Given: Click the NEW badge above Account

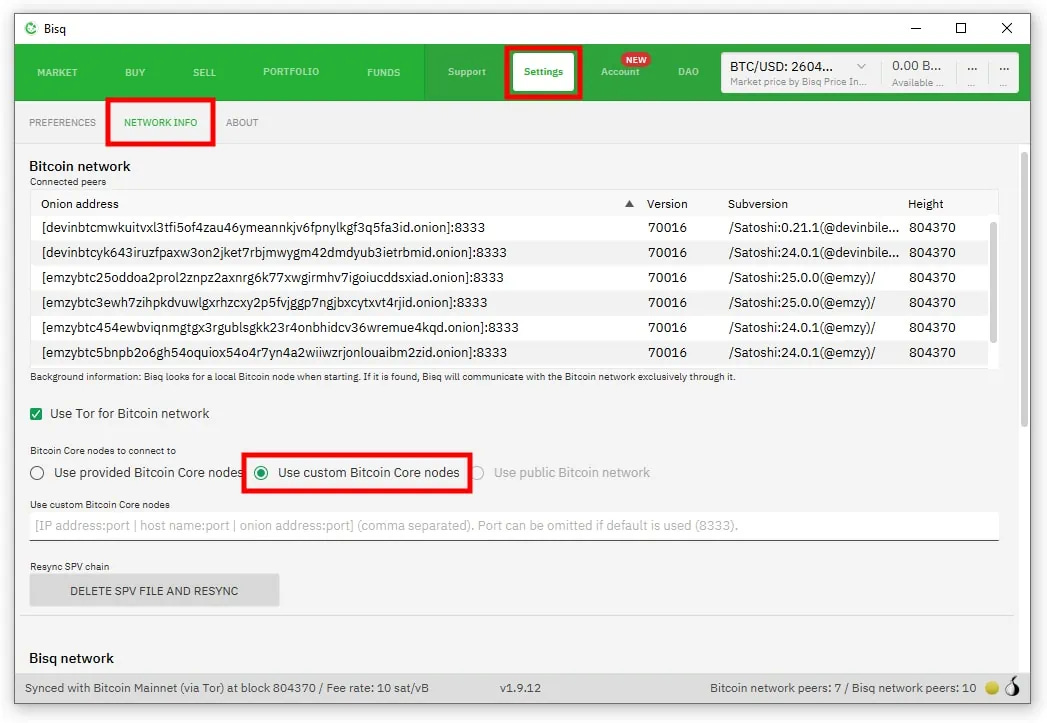Looking at the screenshot, I should tap(636, 59).
